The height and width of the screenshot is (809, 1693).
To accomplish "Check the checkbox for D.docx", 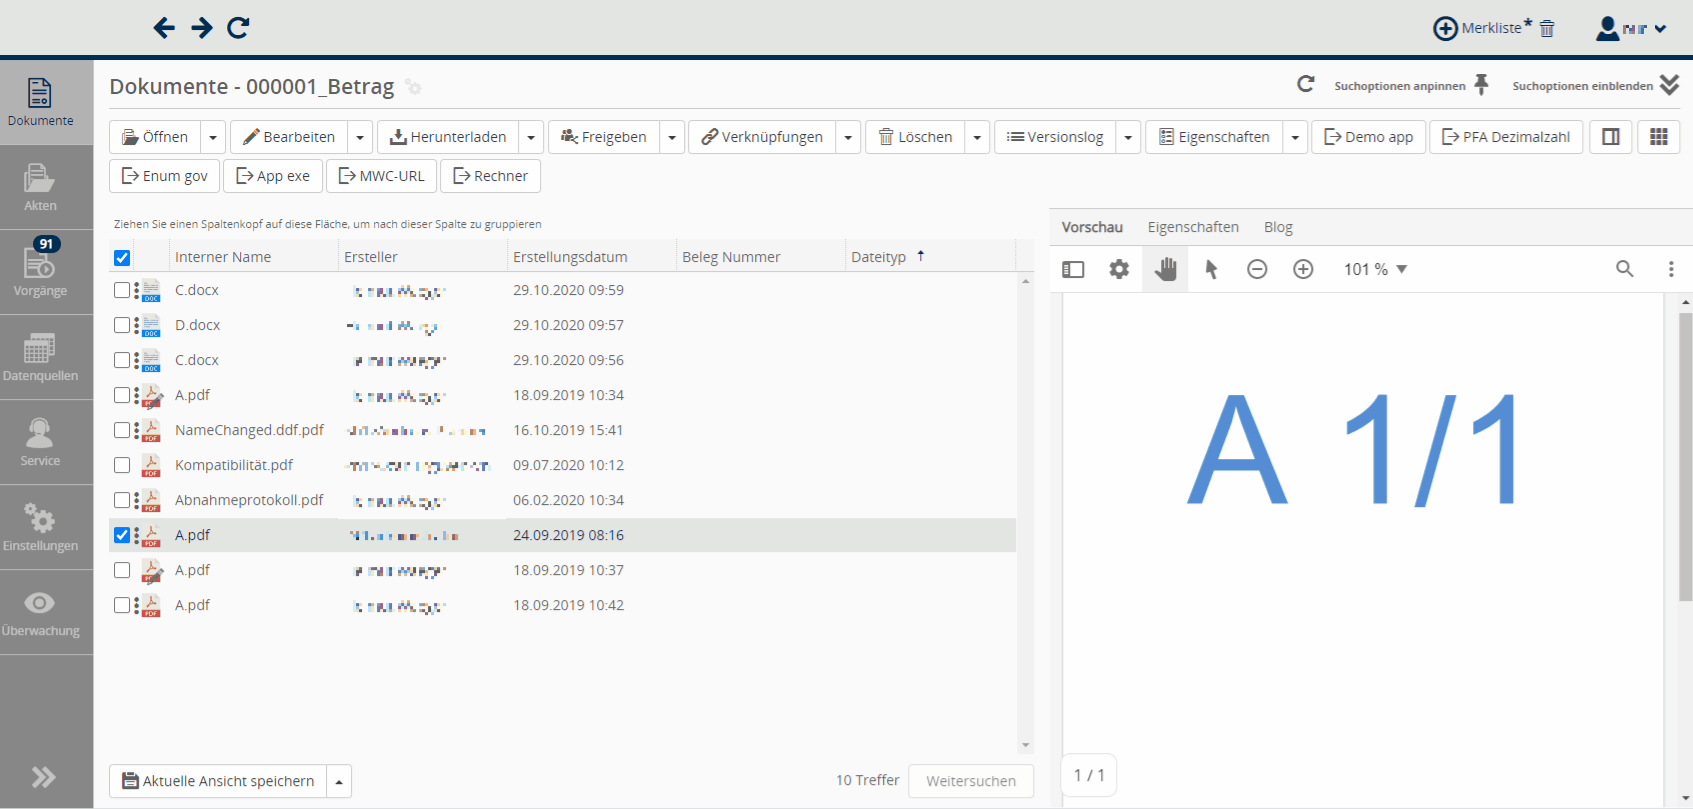I will coord(122,325).
